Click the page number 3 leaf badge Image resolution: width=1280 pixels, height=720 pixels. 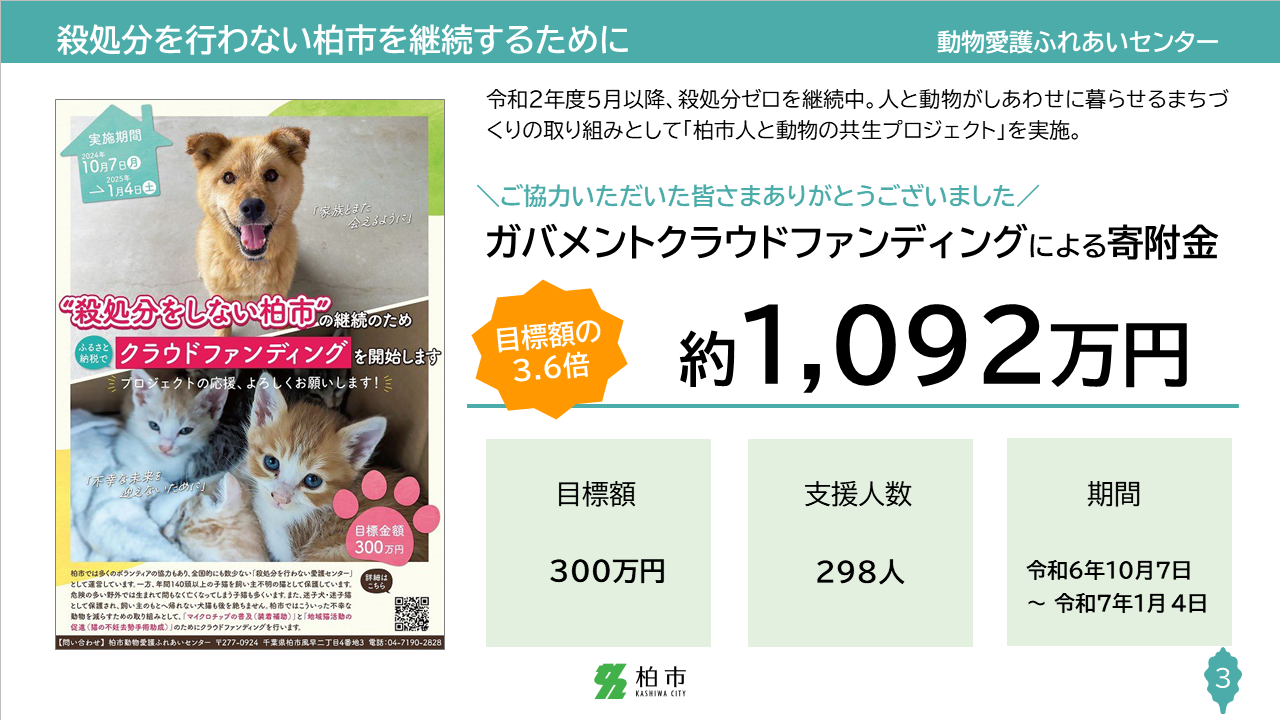tap(1222, 679)
